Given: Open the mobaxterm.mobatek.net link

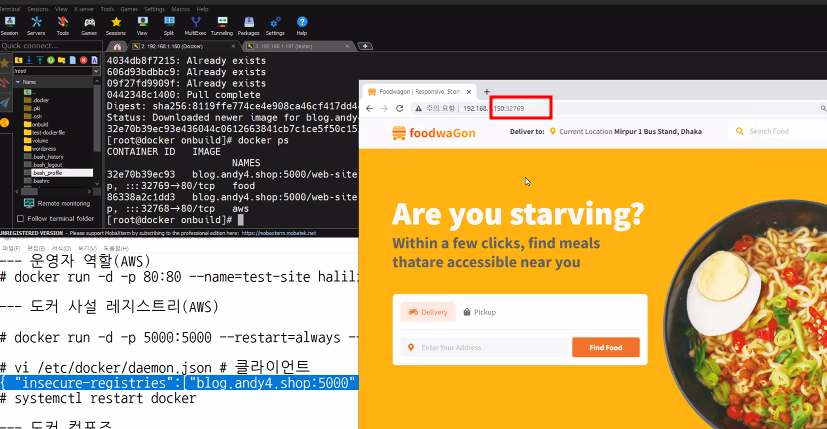Looking at the screenshot, I should 278,233.
